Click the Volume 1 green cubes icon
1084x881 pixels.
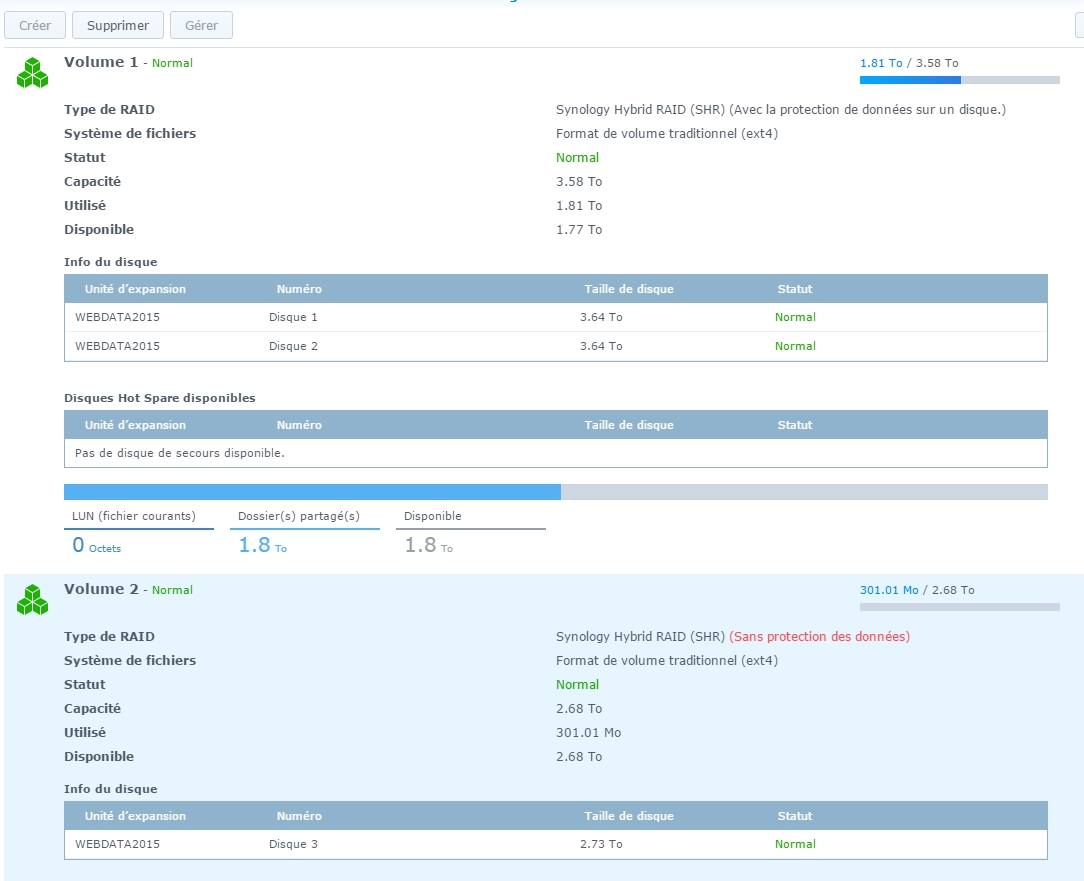pyautogui.click(x=33, y=73)
